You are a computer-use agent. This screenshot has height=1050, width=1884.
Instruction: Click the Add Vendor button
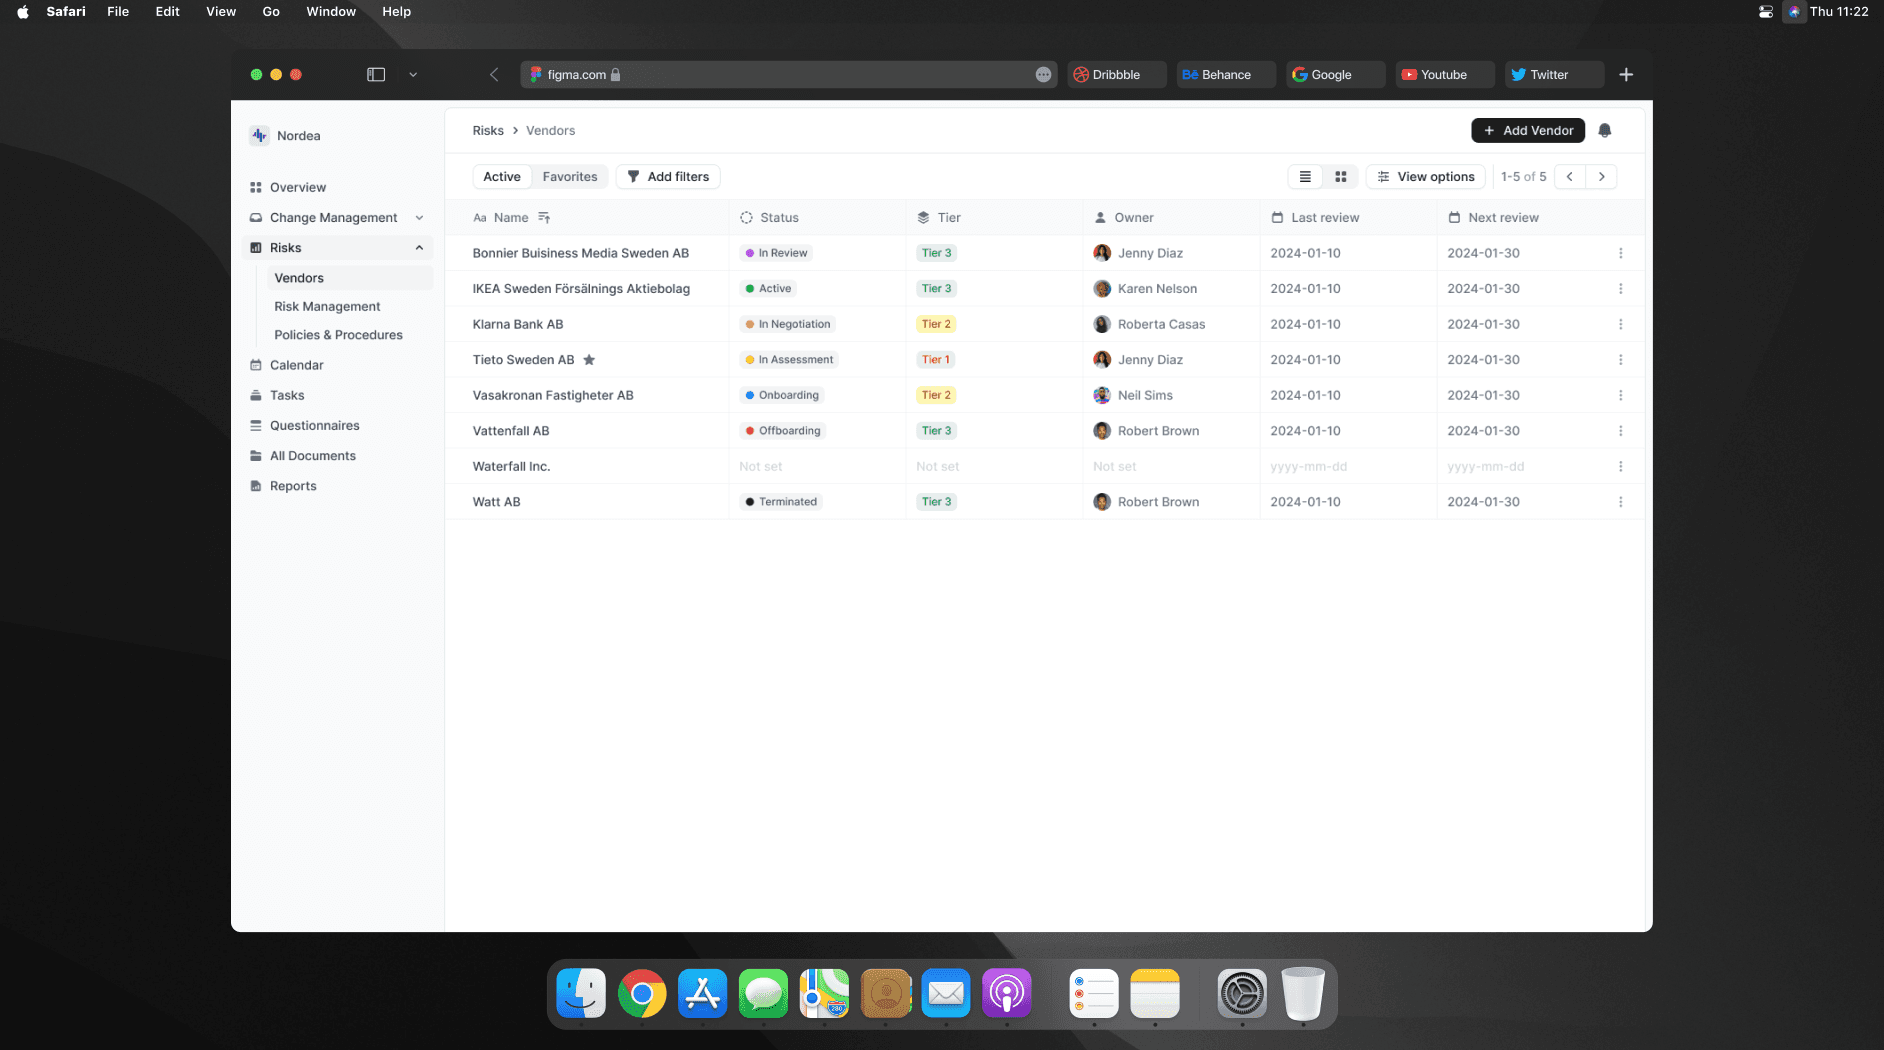[x=1528, y=130]
